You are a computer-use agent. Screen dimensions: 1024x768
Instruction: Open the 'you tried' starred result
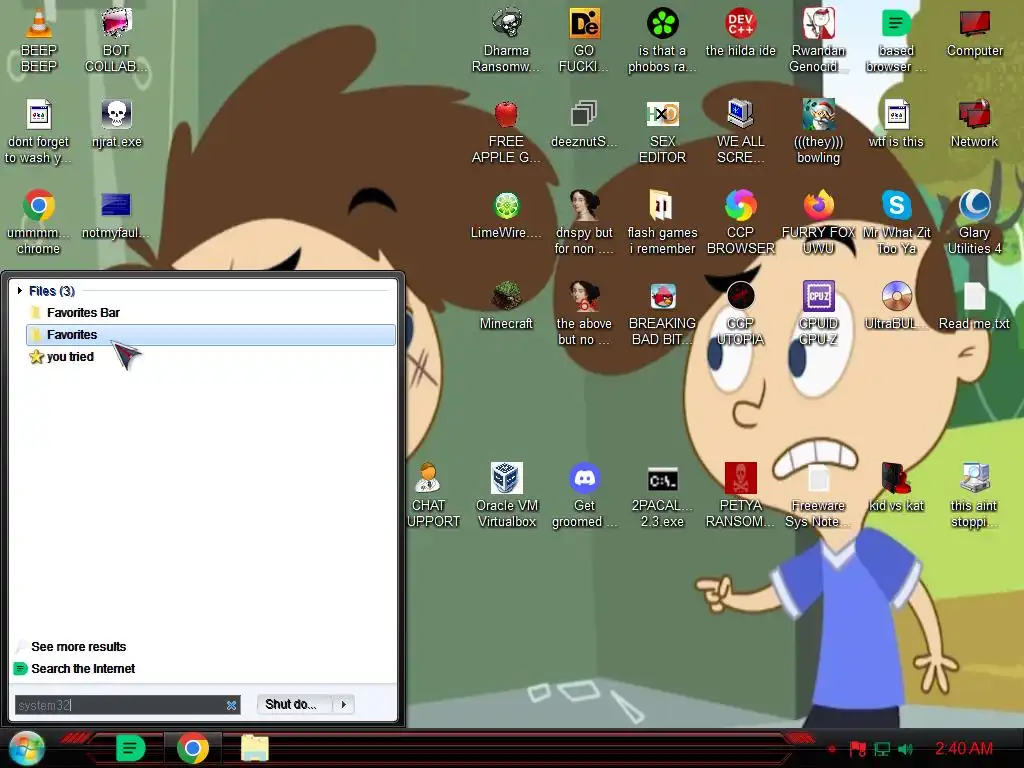pos(210,357)
